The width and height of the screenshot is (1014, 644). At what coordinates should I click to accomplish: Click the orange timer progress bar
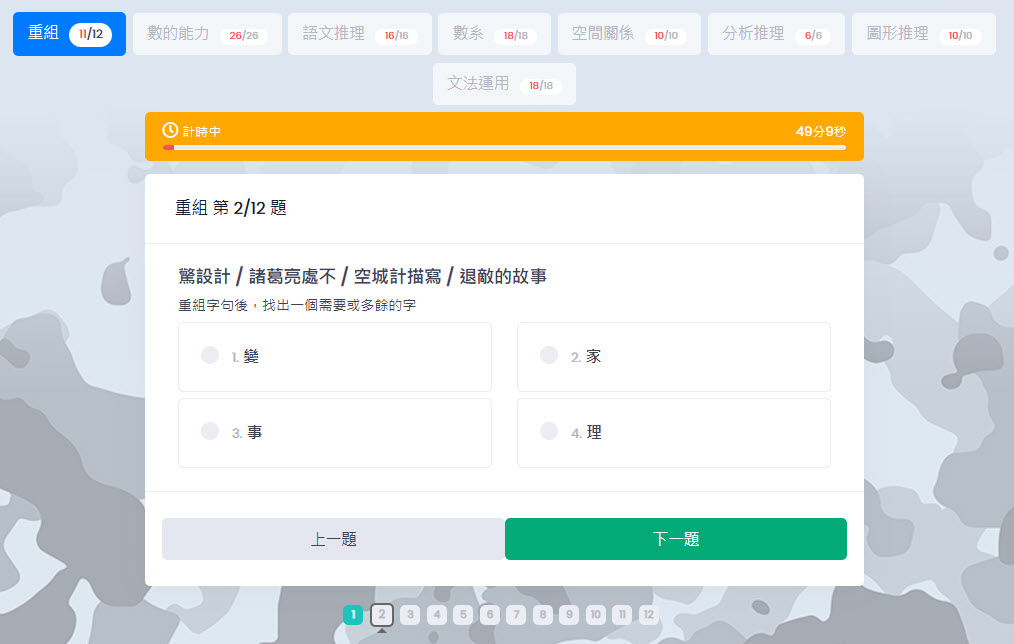(x=504, y=147)
